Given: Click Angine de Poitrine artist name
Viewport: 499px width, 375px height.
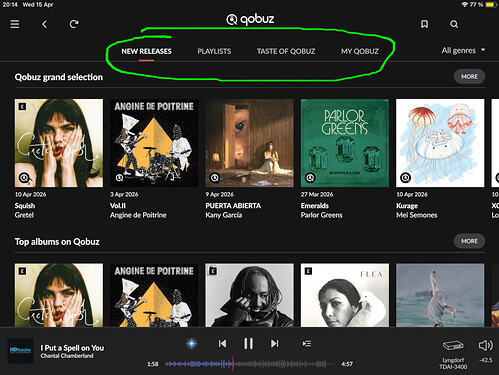Looking at the screenshot, I should point(138,215).
